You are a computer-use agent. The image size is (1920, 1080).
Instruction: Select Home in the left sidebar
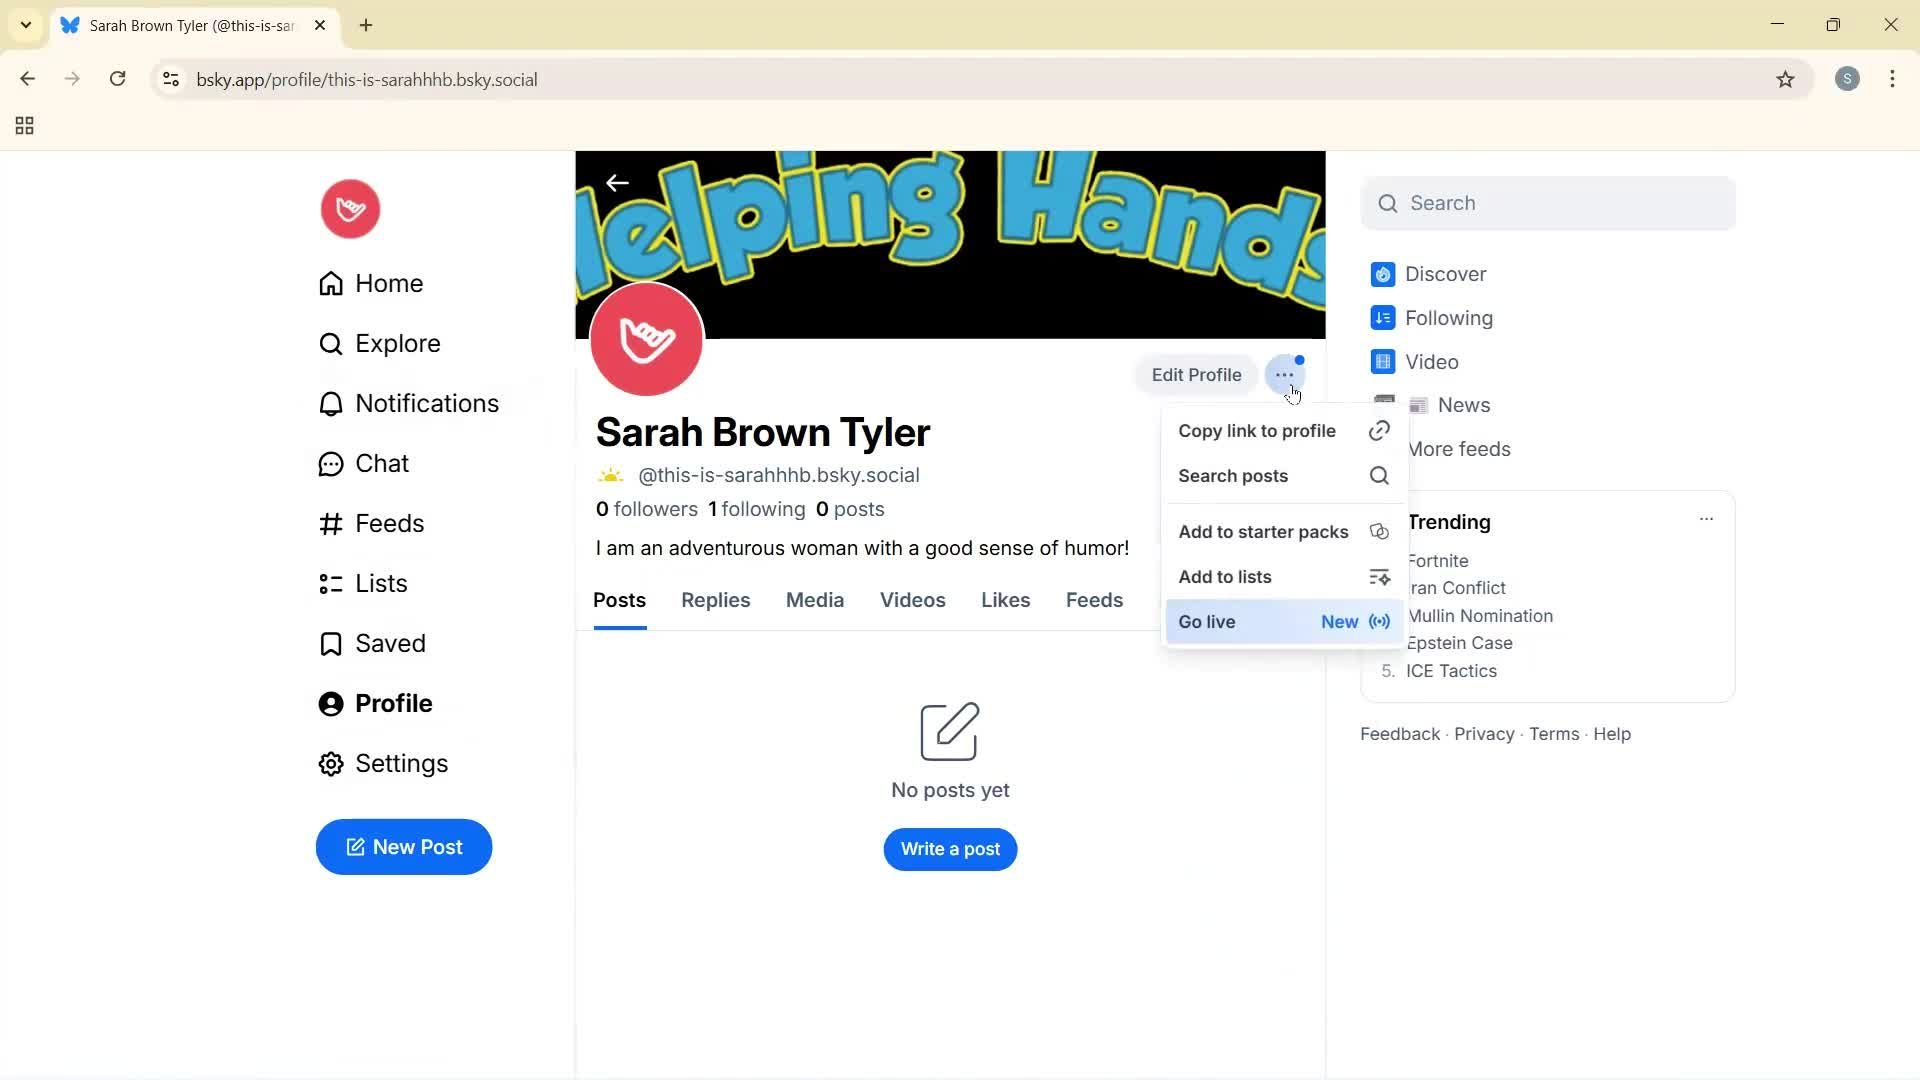[x=388, y=283]
